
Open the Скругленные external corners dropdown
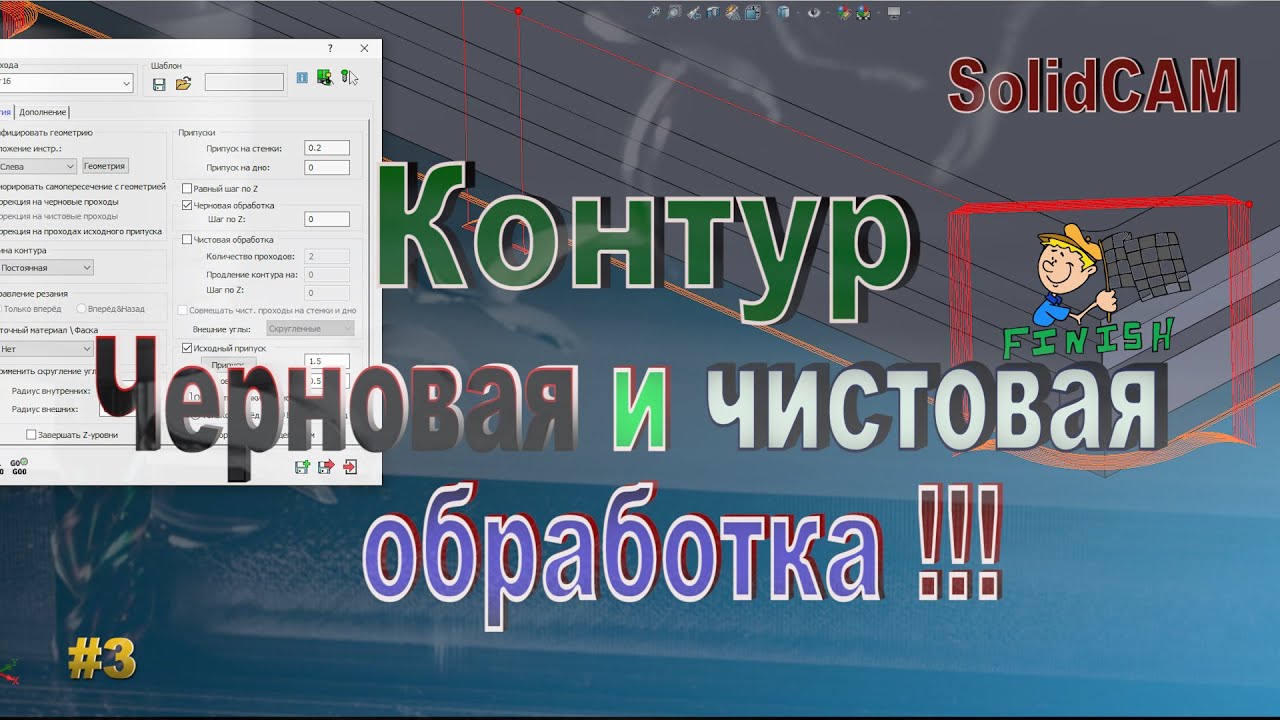pos(310,328)
